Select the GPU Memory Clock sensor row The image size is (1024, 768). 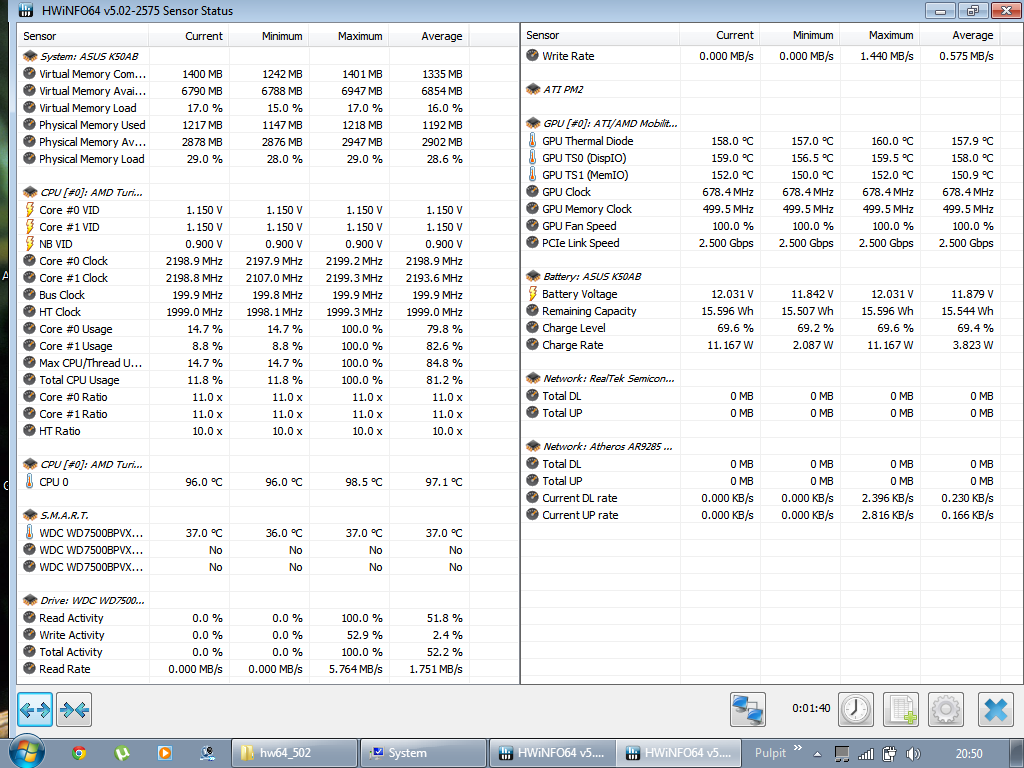(761, 208)
